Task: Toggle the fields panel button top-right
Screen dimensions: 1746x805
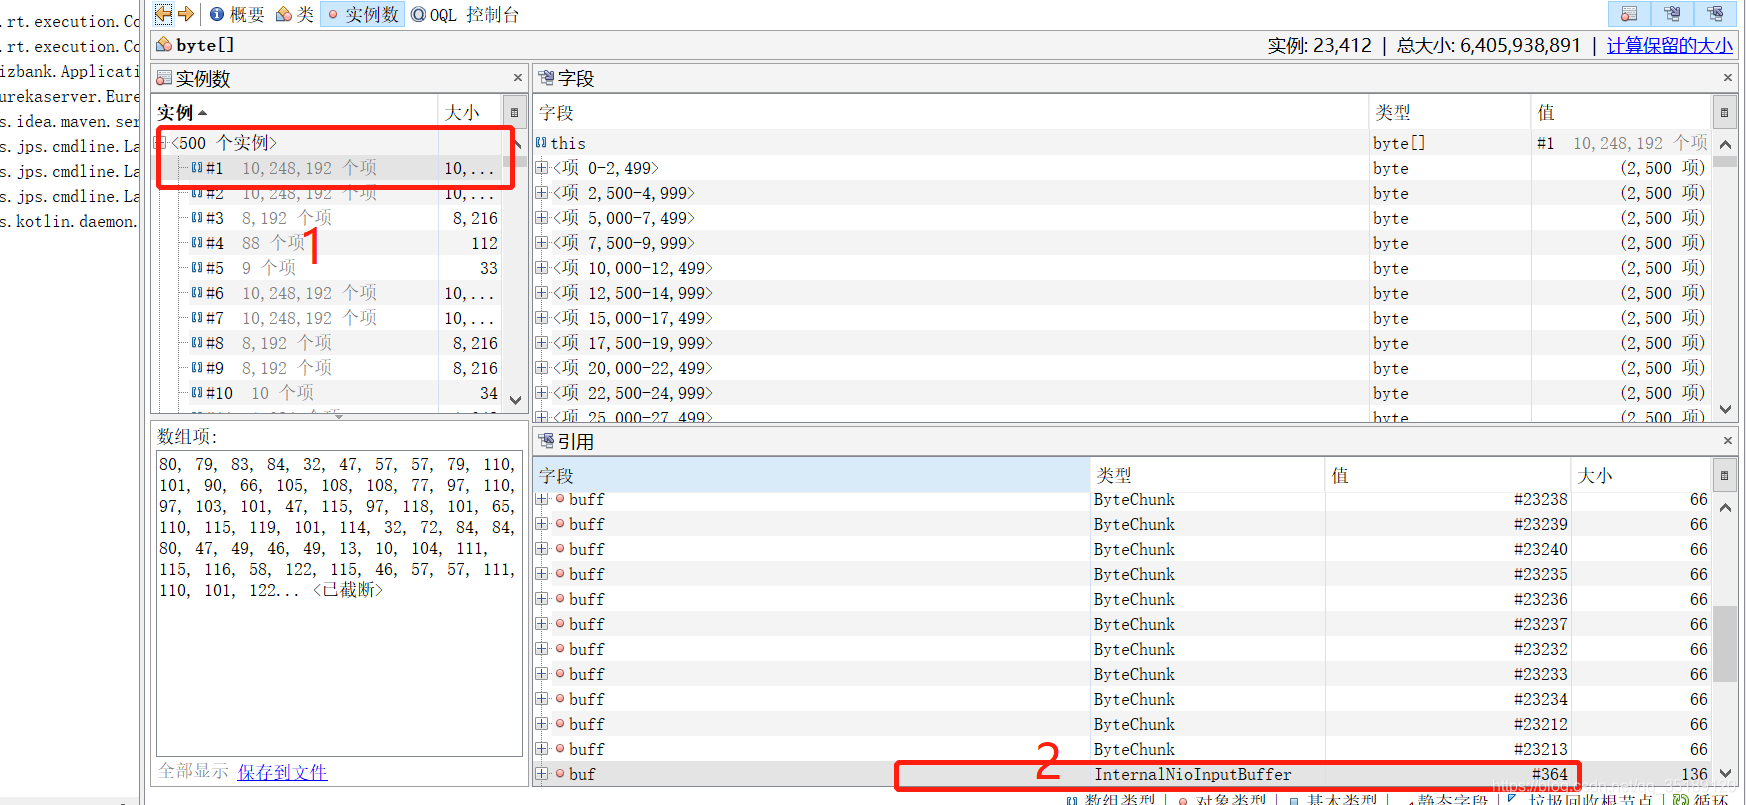Action: pos(1673,14)
